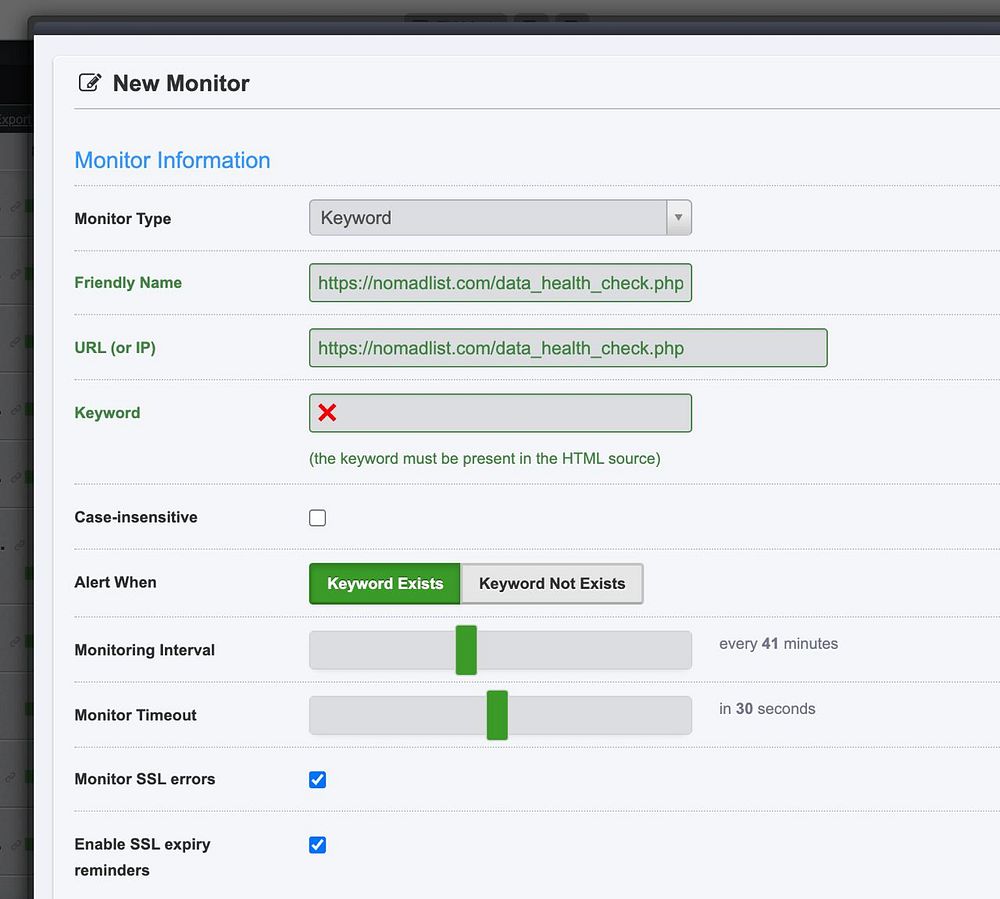Open the Monitor Type dropdown showing Keyword
This screenshot has width=1000, height=899.
[x=500, y=217]
